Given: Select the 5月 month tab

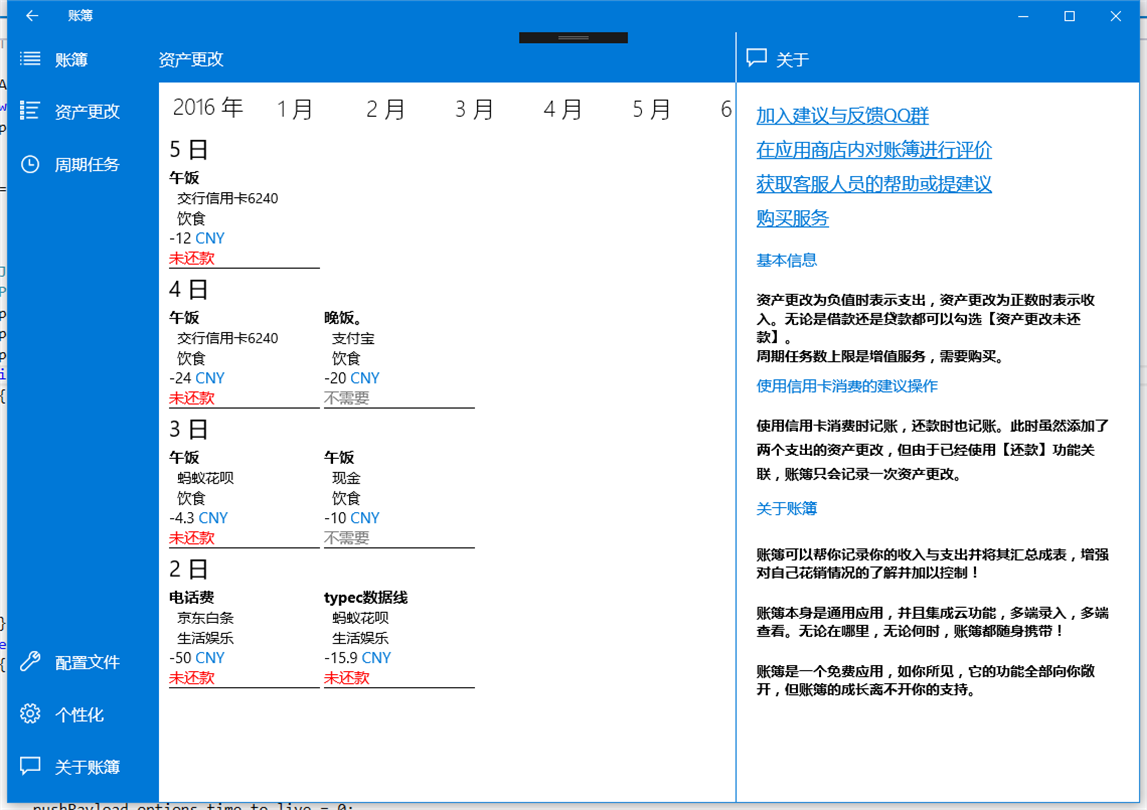Looking at the screenshot, I should (652, 109).
